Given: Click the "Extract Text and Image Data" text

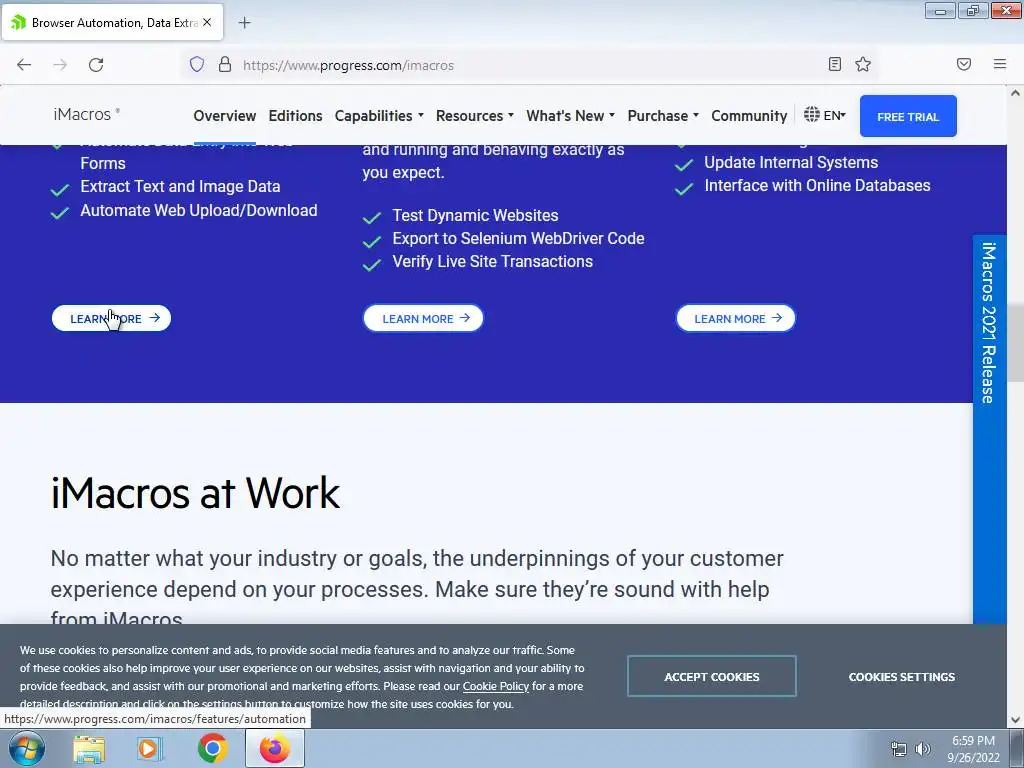Looking at the screenshot, I should coord(180,186).
